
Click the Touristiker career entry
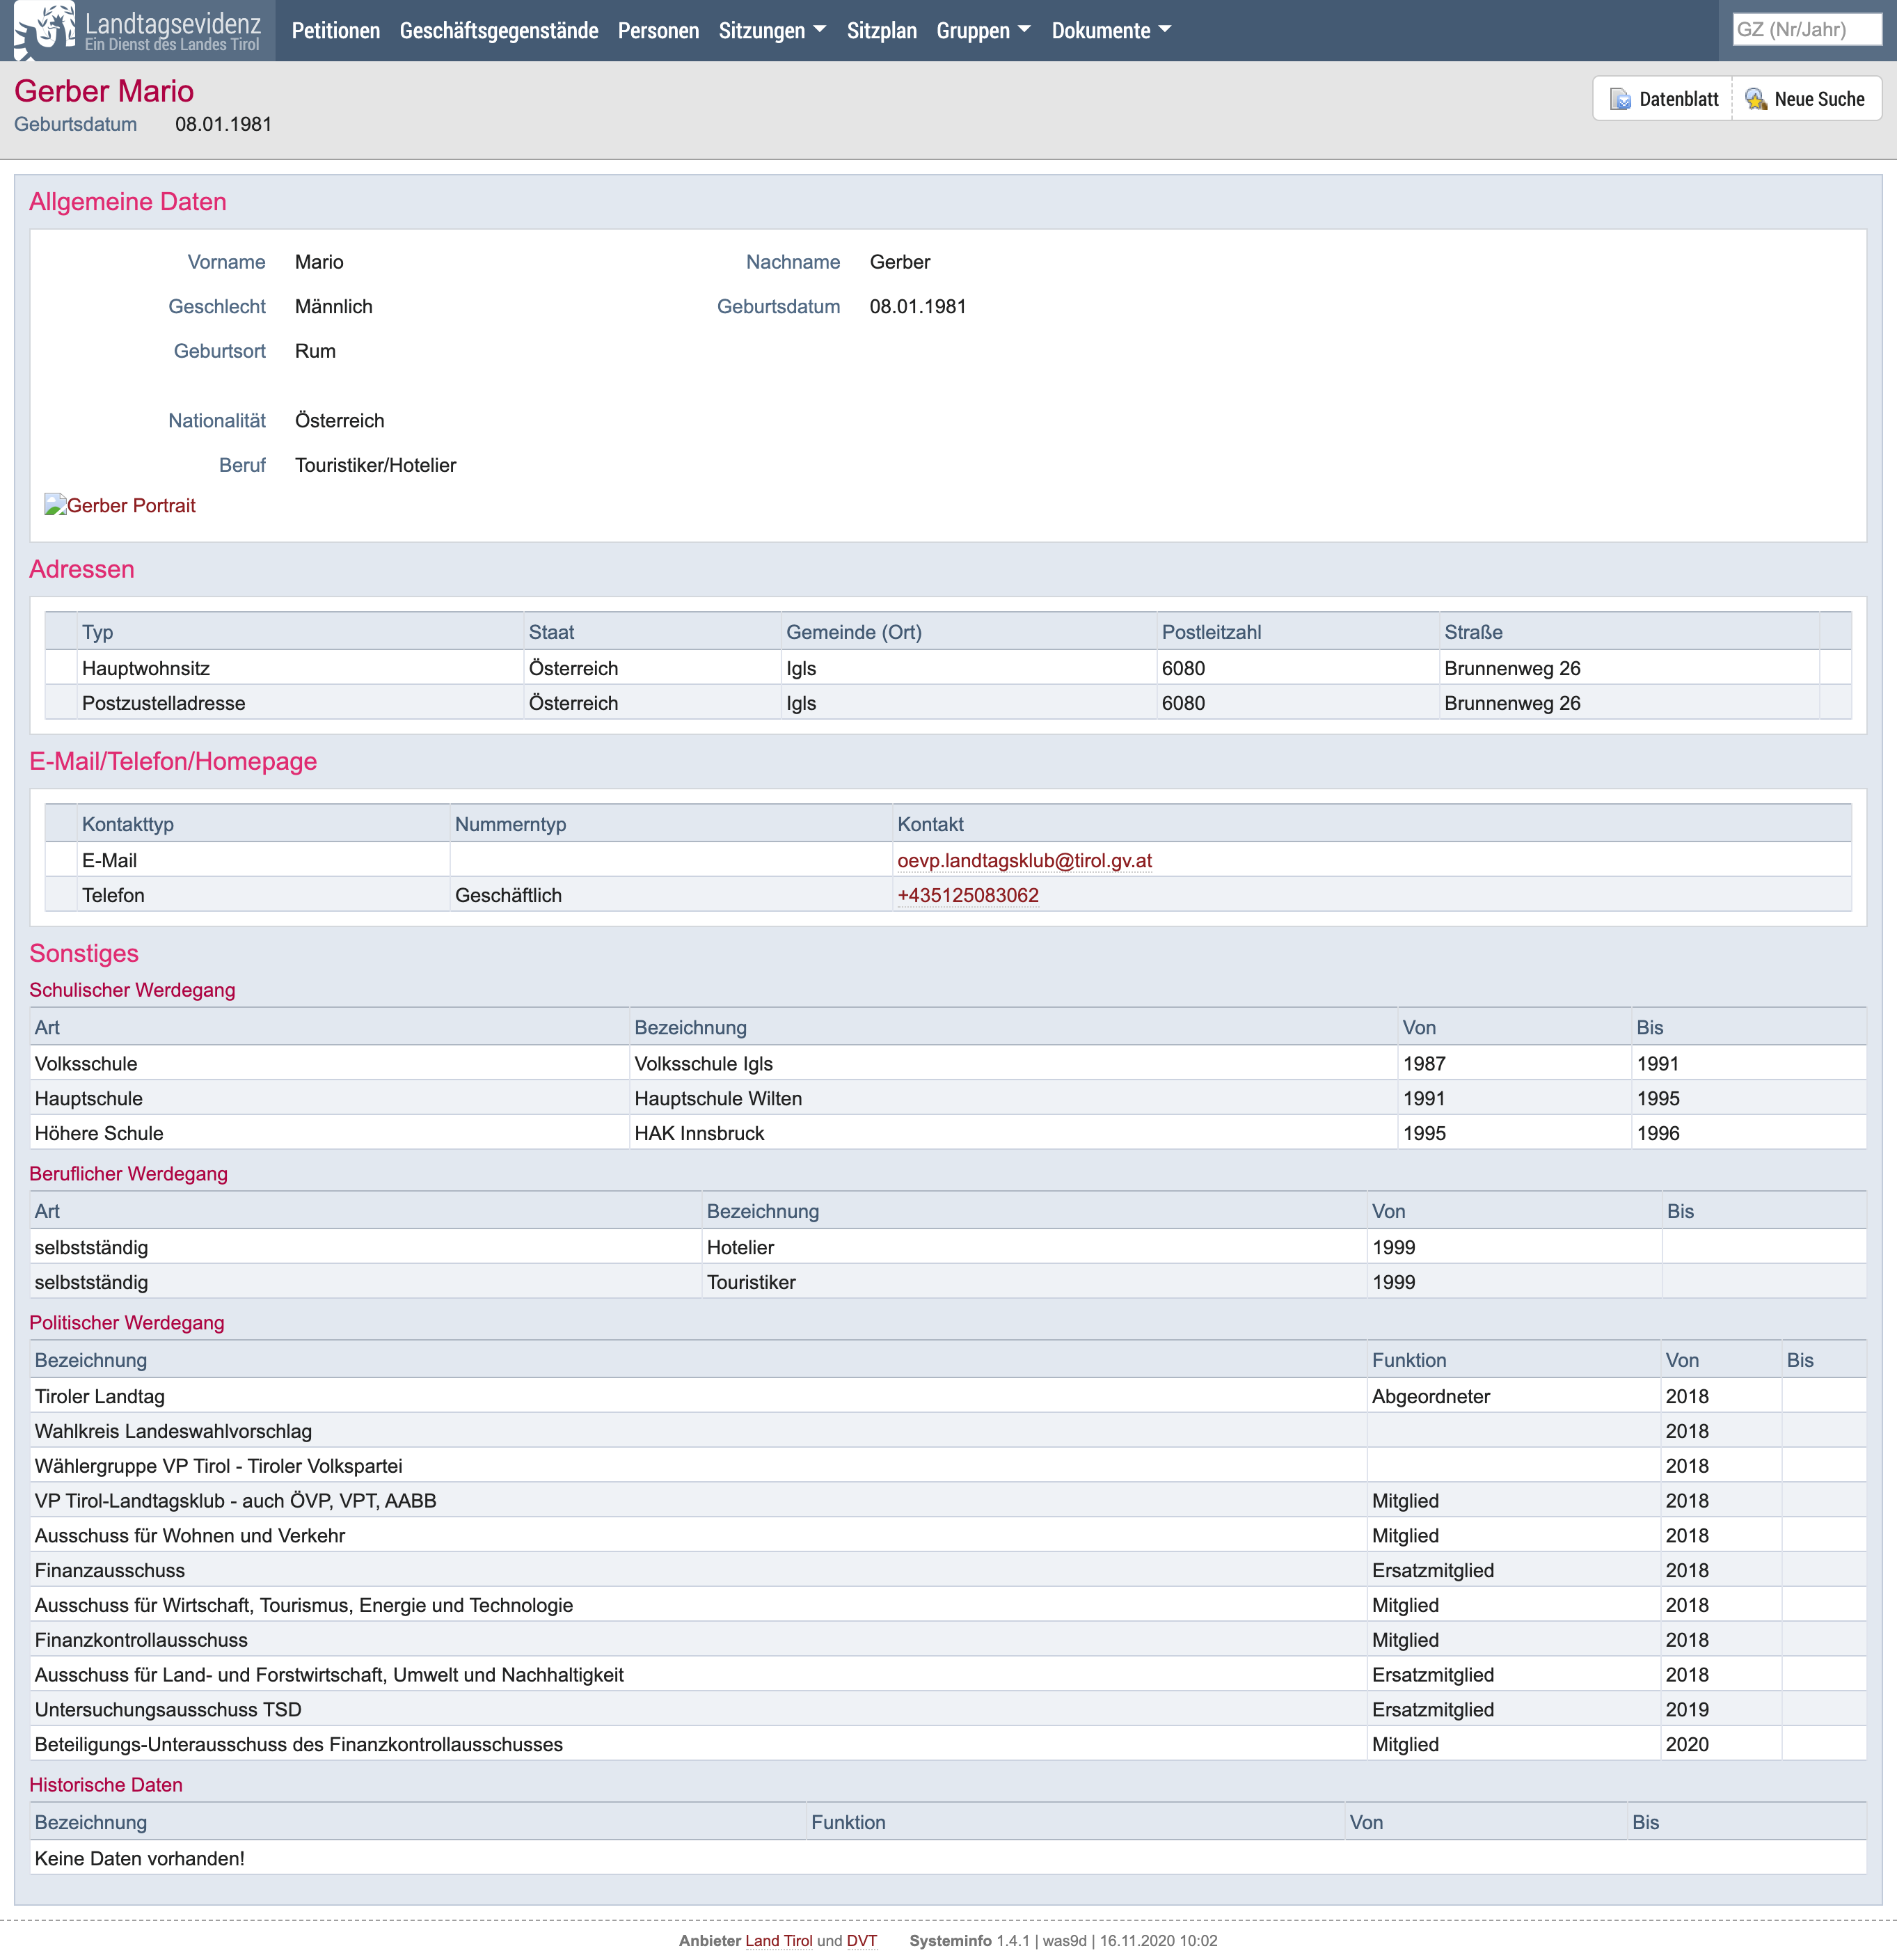click(751, 1283)
